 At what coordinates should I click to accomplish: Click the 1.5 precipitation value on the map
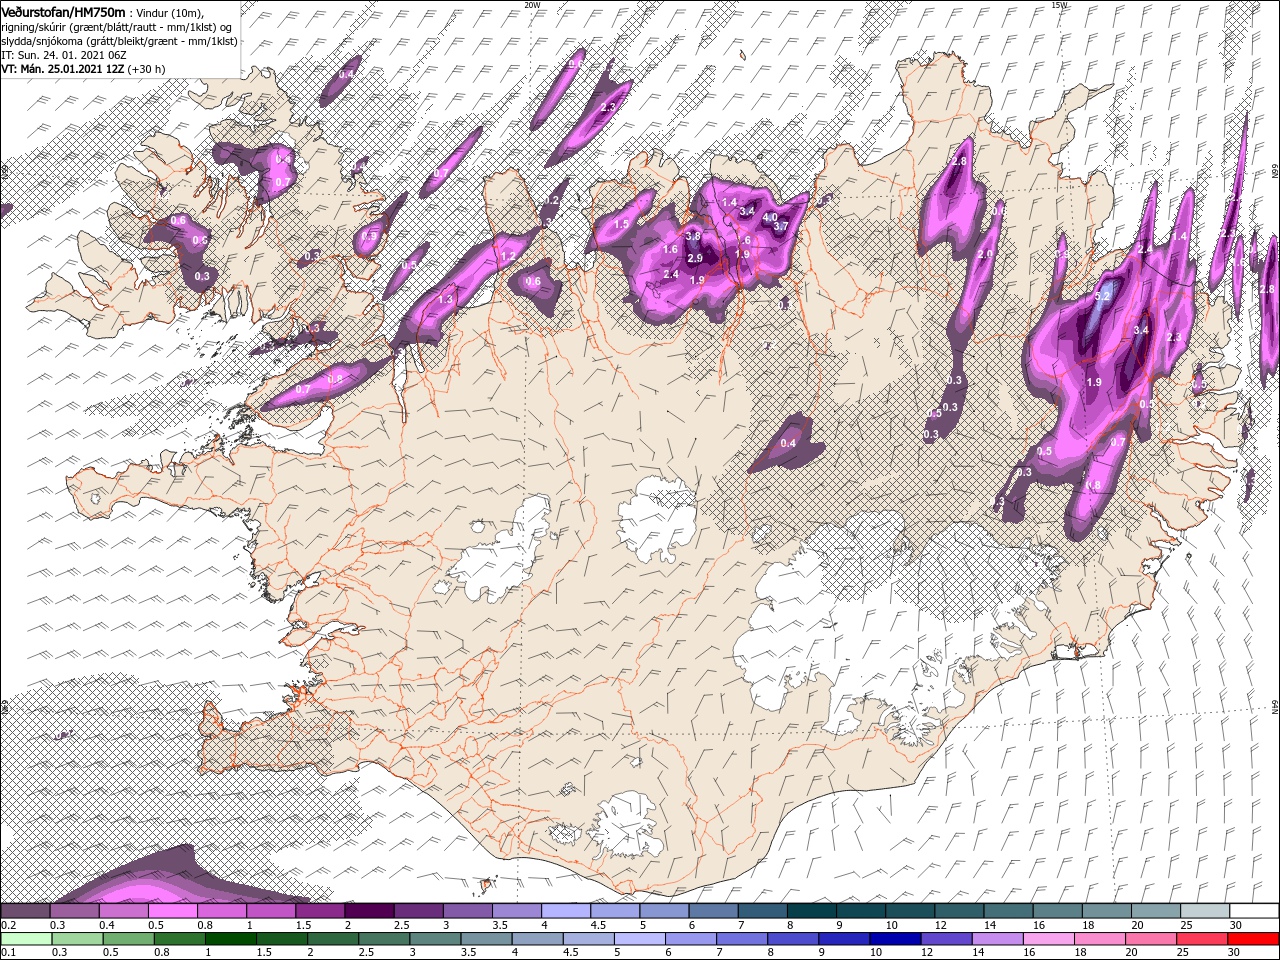click(x=621, y=224)
